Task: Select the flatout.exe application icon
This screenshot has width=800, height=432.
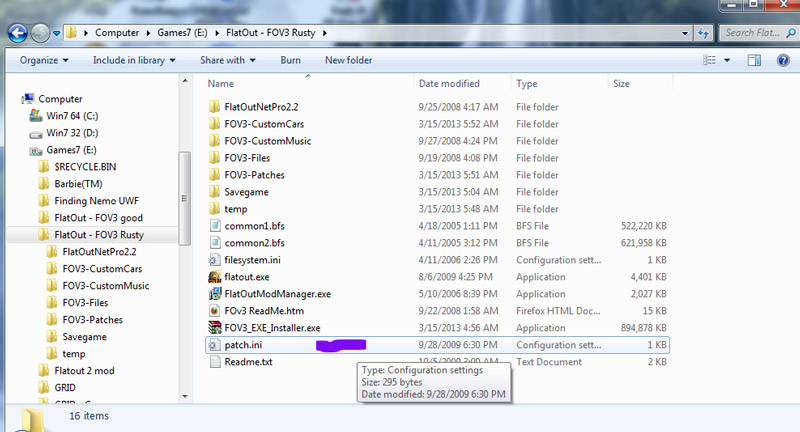Action: click(215, 276)
